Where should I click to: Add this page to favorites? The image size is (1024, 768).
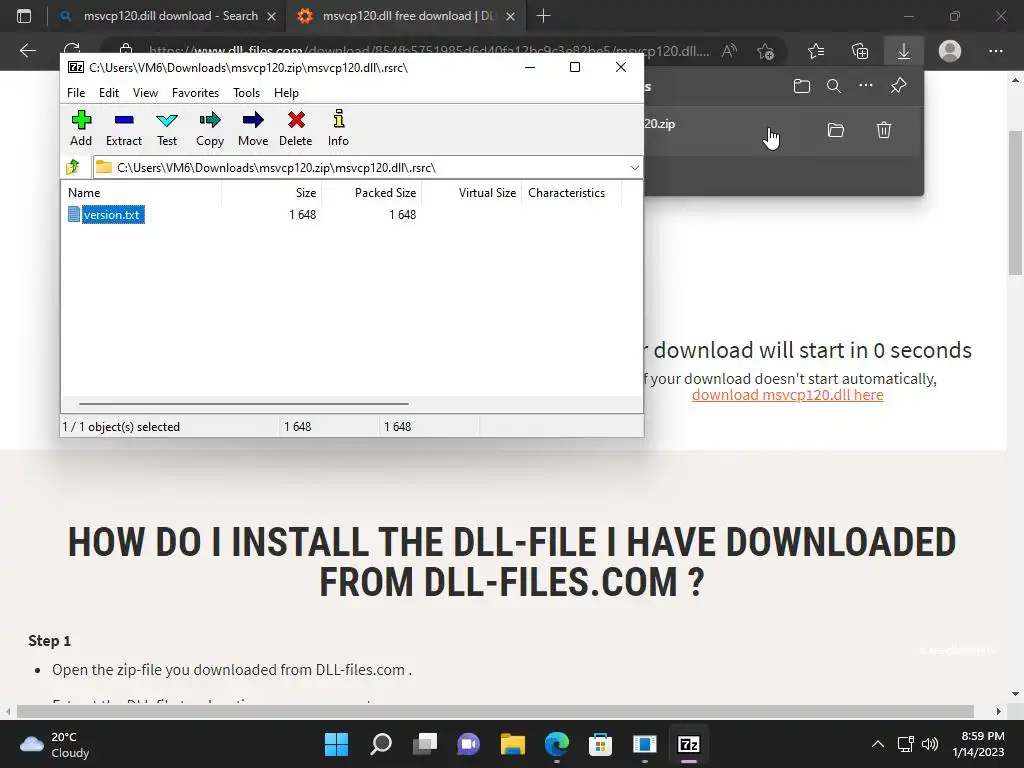(765, 51)
